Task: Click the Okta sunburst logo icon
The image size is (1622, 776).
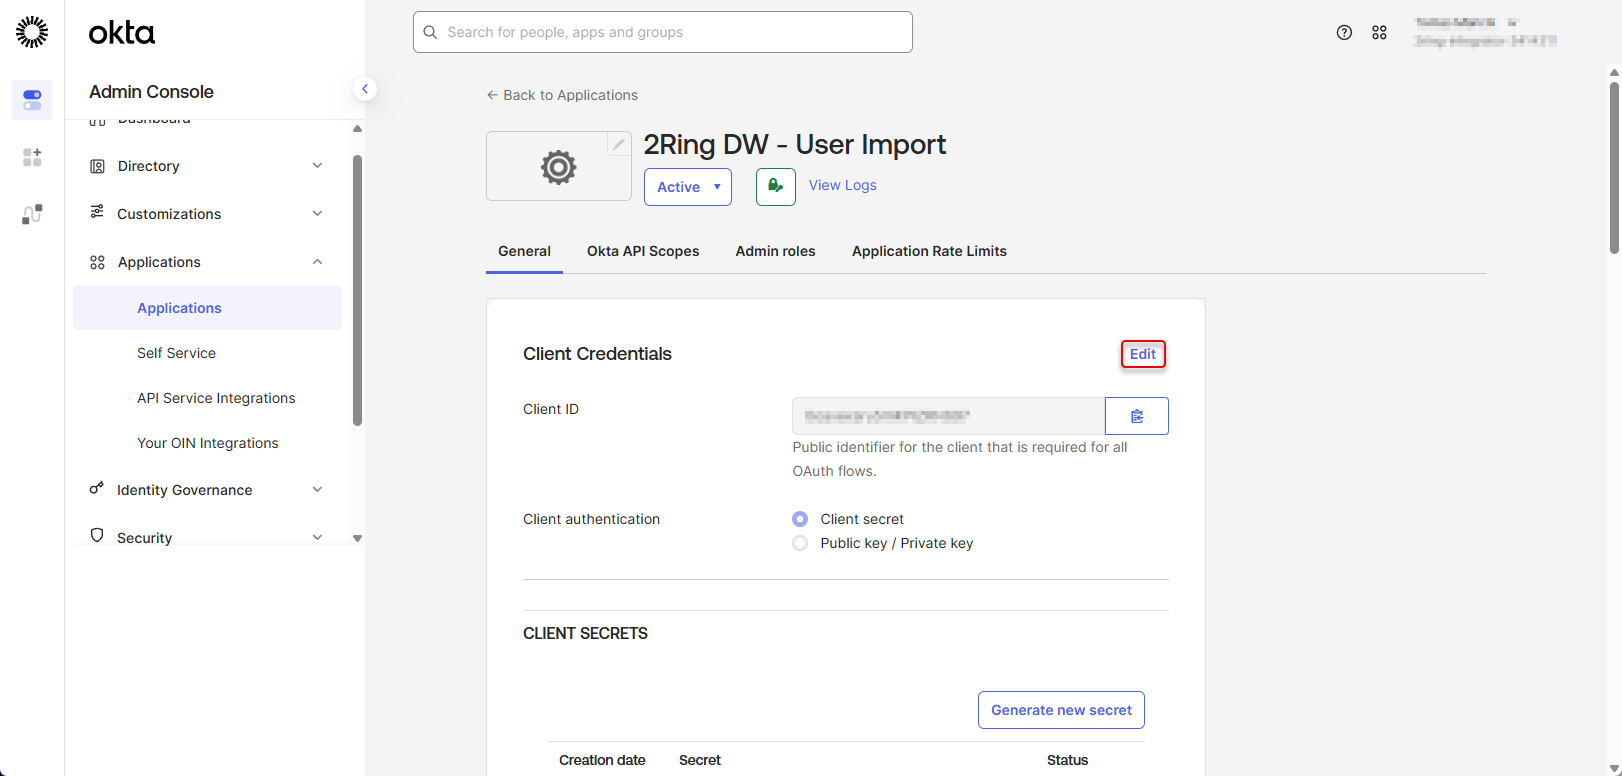Action: 32,32
